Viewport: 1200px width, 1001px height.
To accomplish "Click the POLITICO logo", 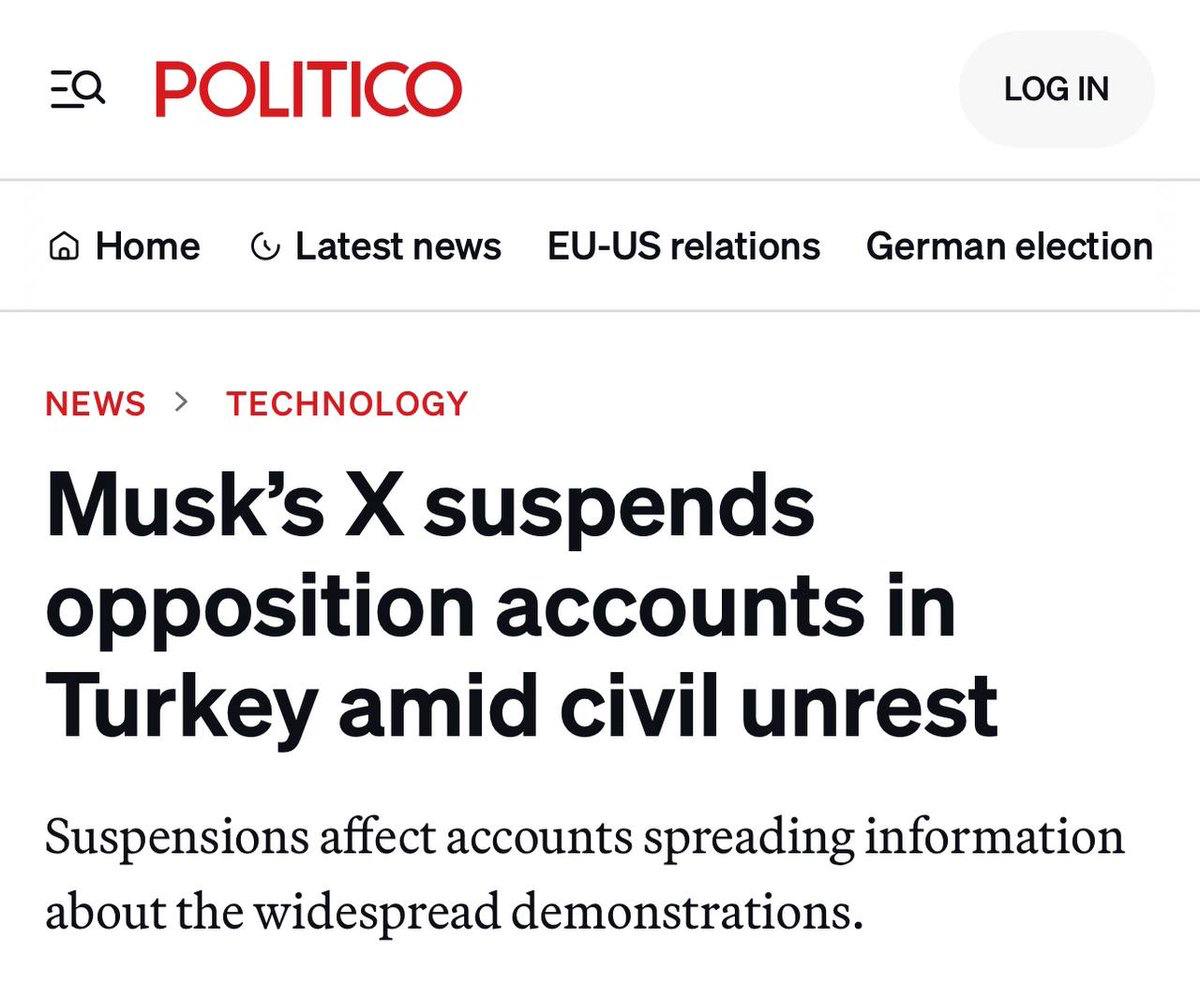I will point(308,89).
